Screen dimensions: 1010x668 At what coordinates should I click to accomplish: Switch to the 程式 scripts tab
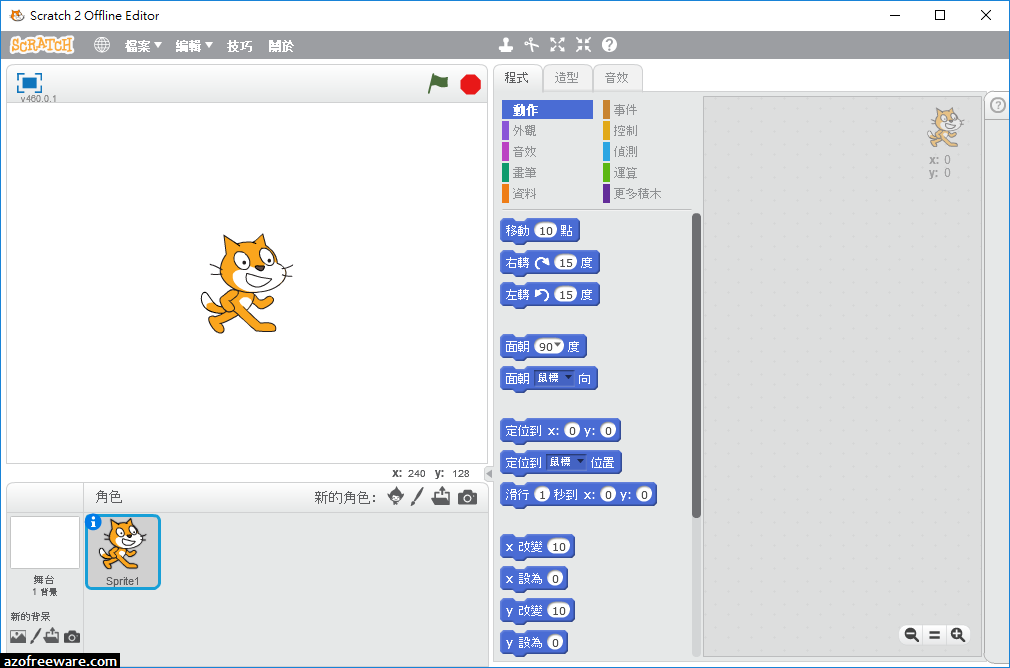pos(517,78)
